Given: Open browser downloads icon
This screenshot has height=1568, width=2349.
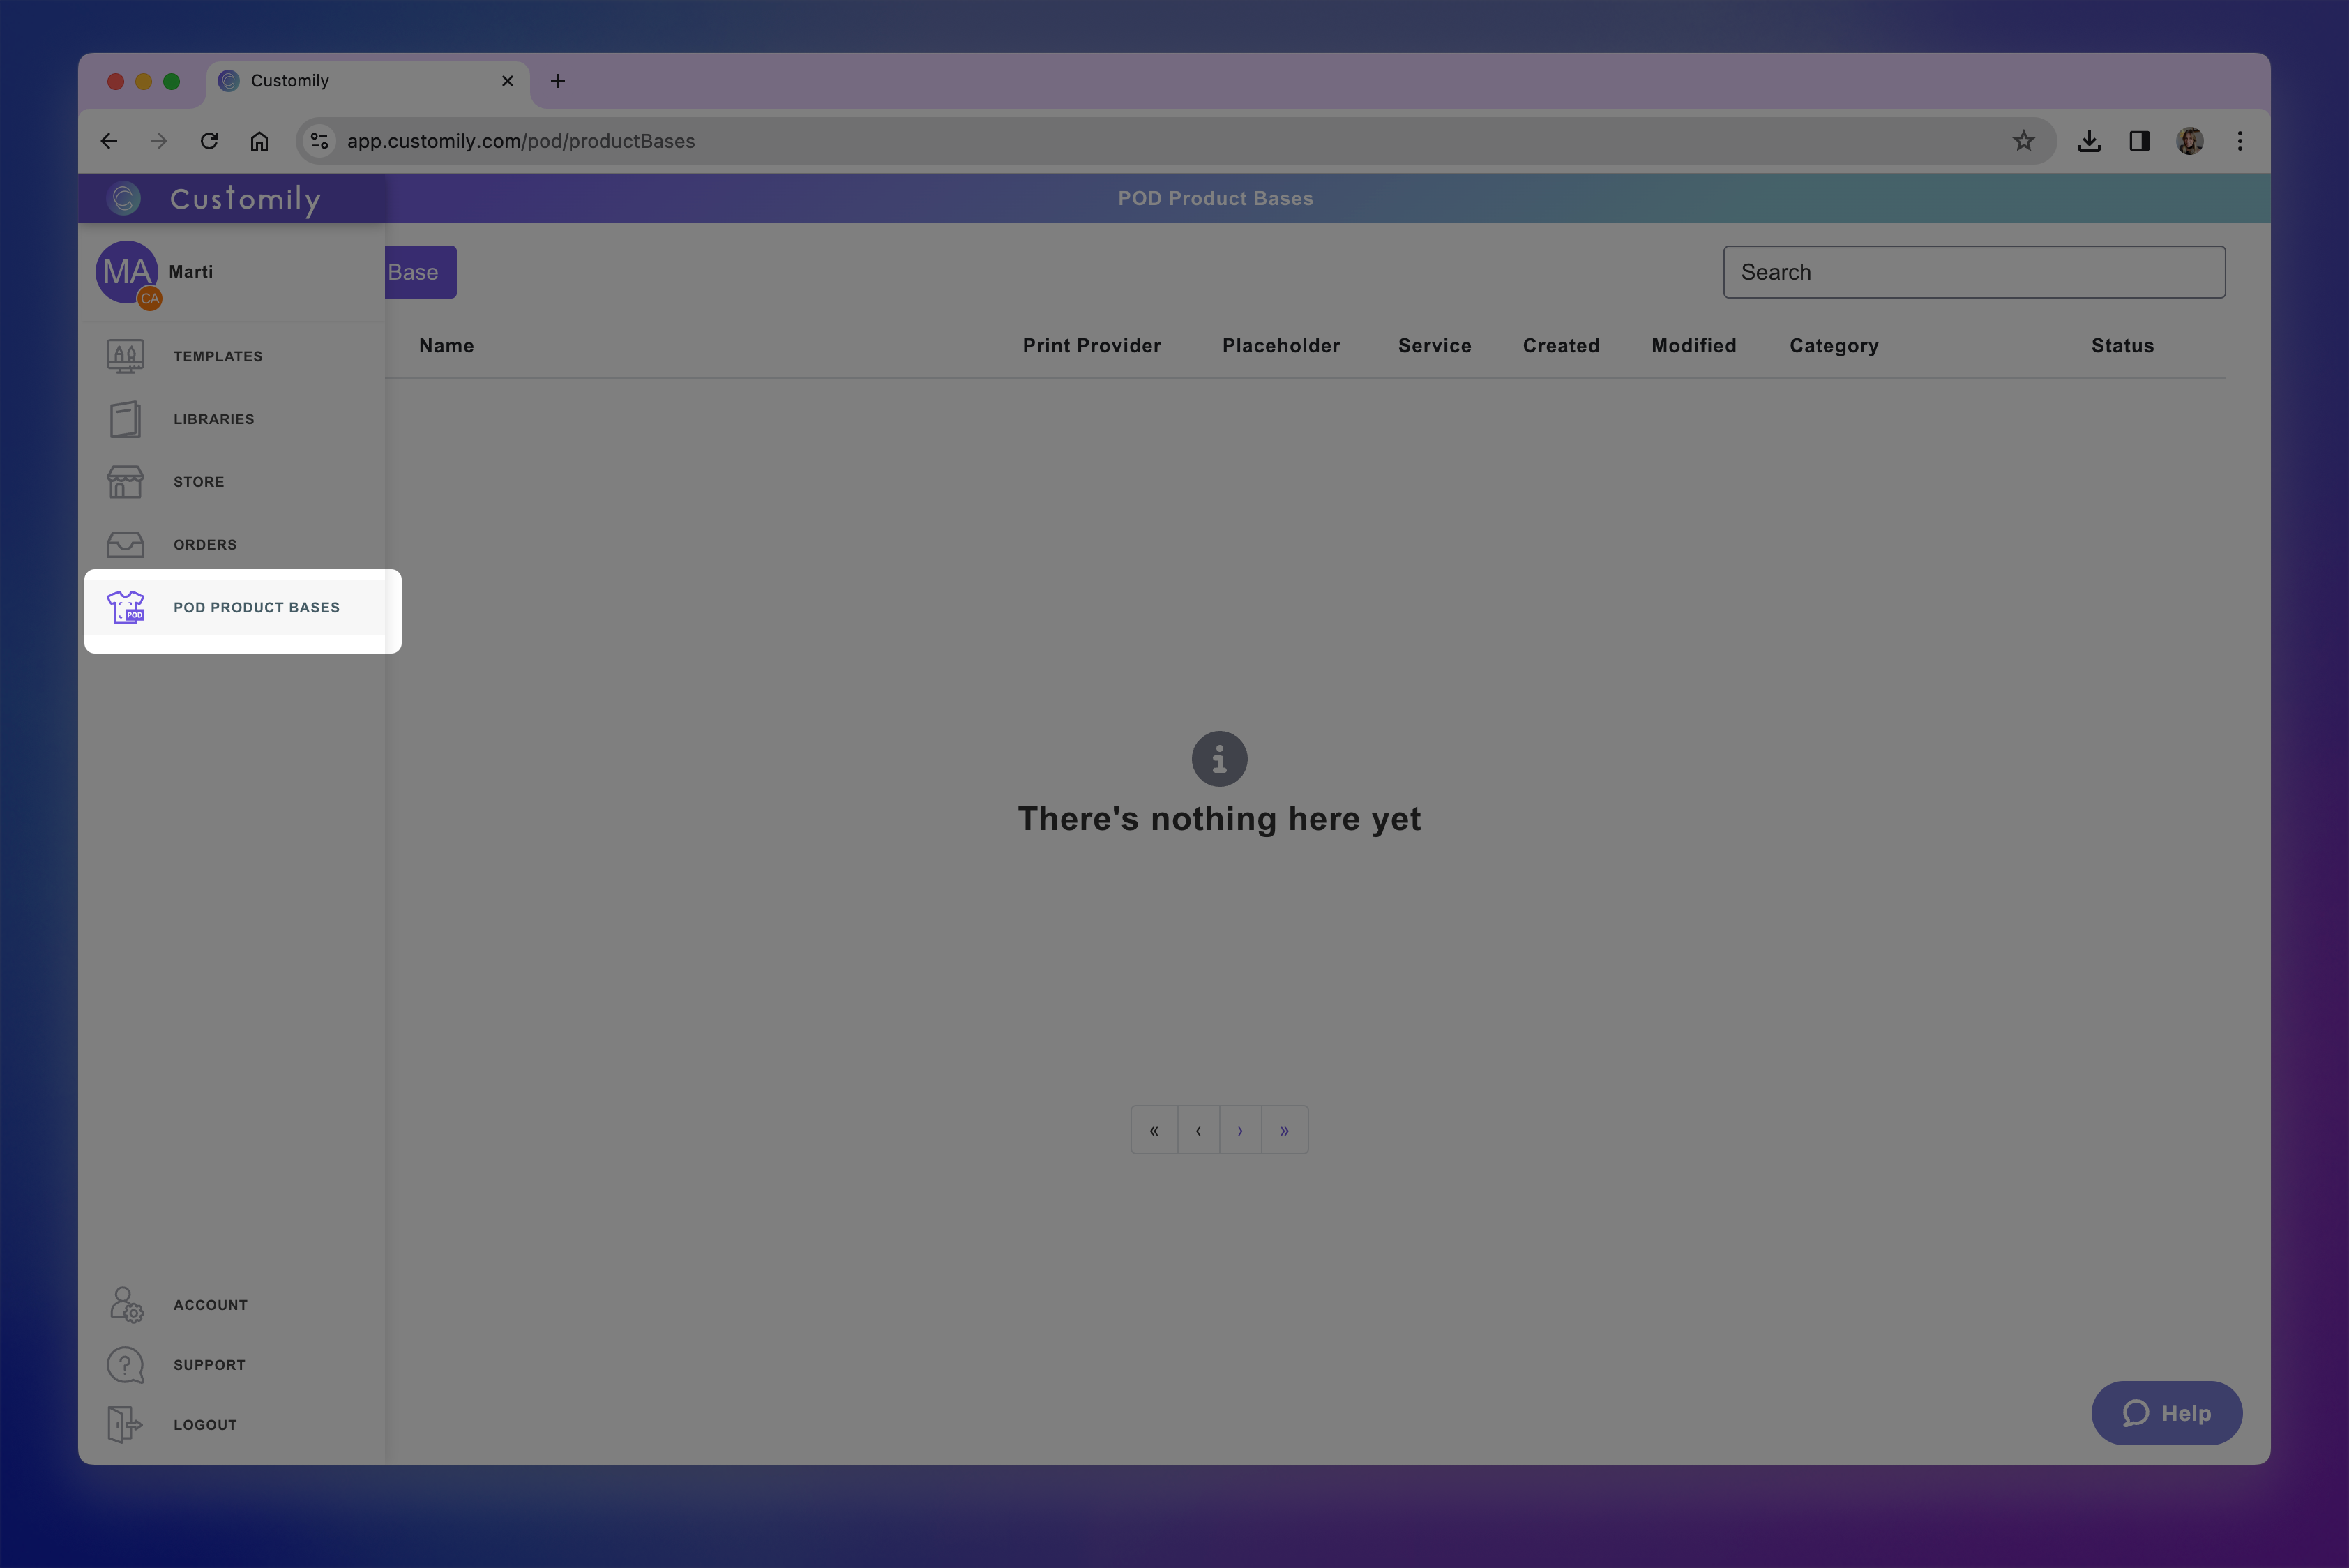Looking at the screenshot, I should tap(2088, 141).
